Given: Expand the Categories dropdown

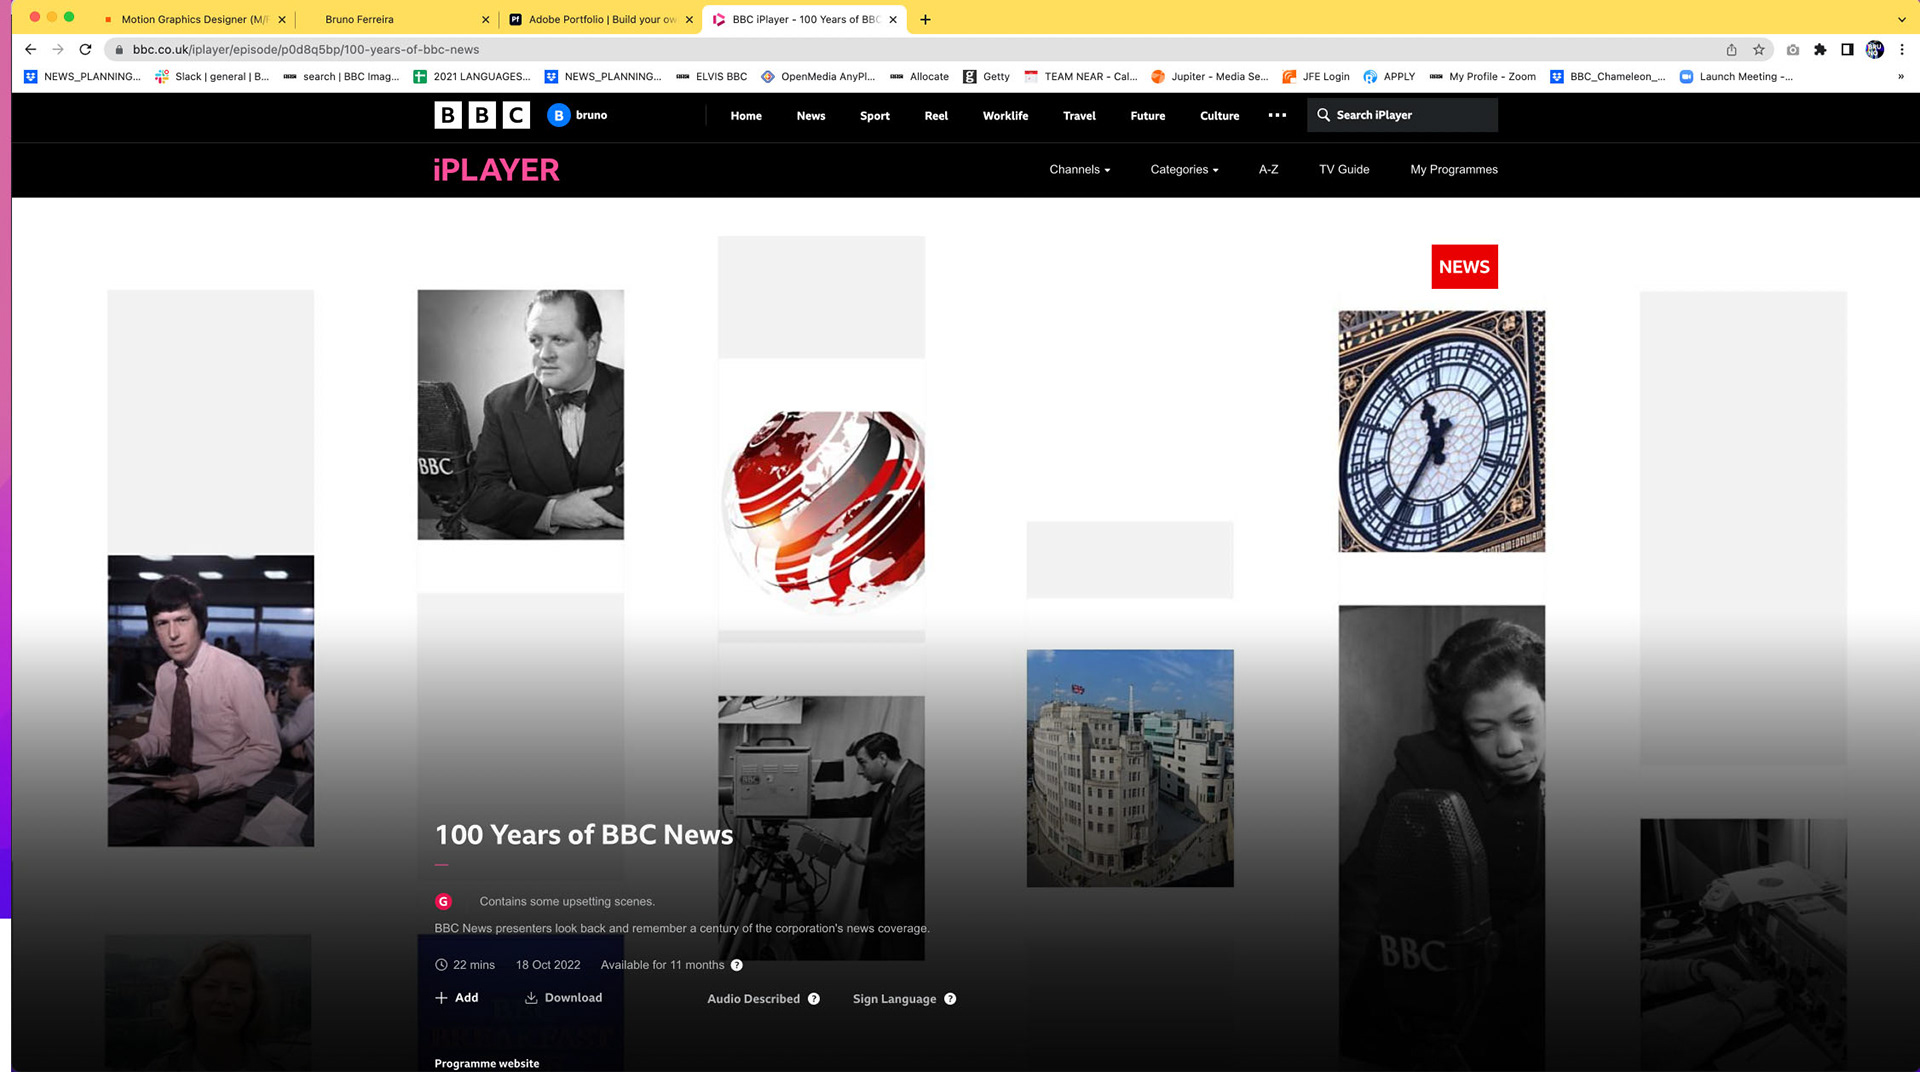Looking at the screenshot, I should pos(1184,170).
